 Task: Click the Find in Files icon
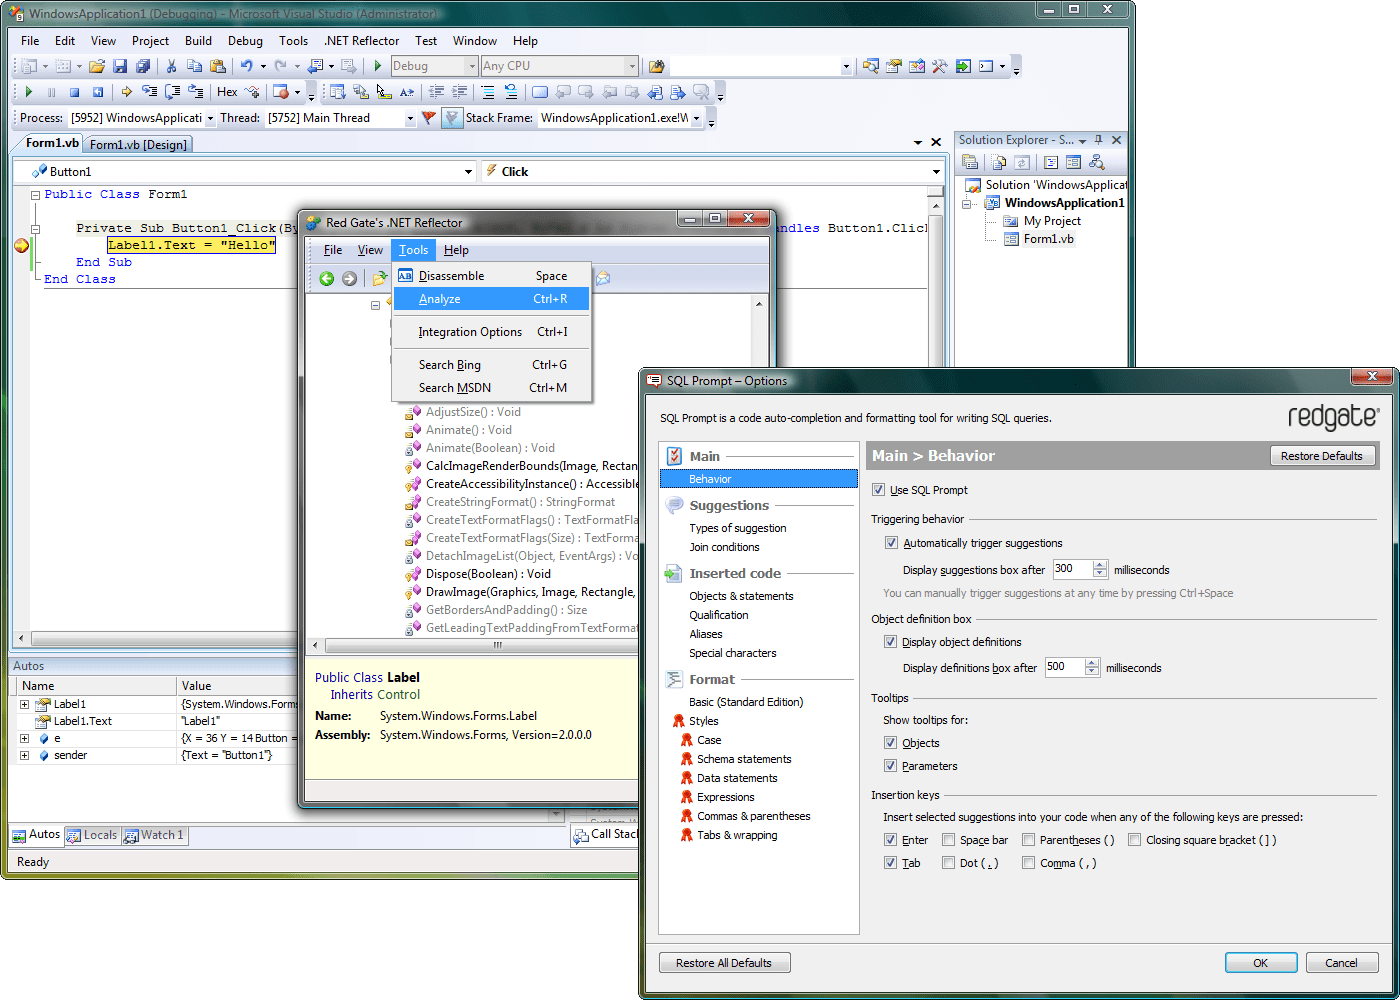click(x=656, y=66)
